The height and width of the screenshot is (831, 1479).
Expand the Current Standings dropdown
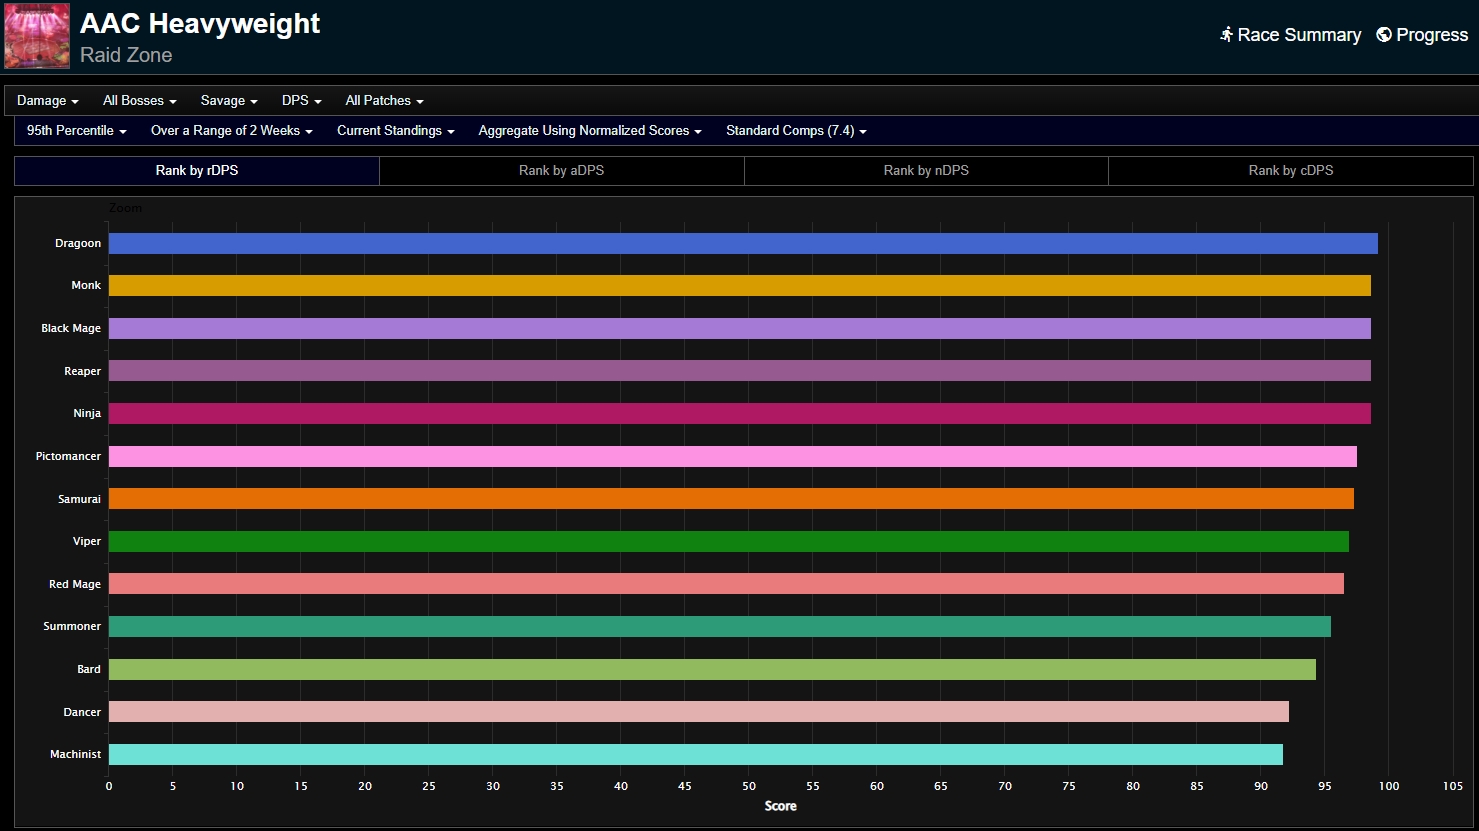tap(395, 131)
